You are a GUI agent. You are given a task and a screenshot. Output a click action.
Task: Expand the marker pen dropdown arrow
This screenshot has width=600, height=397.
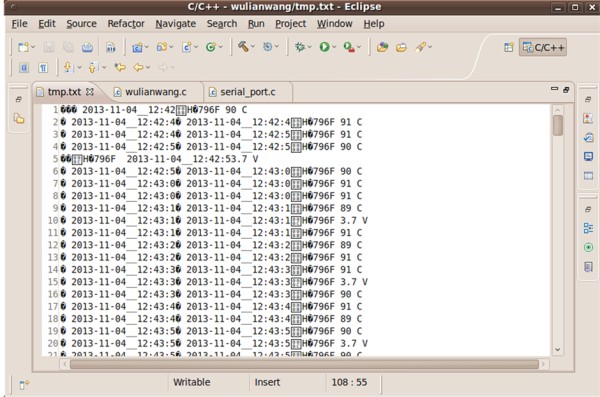[x=430, y=47]
